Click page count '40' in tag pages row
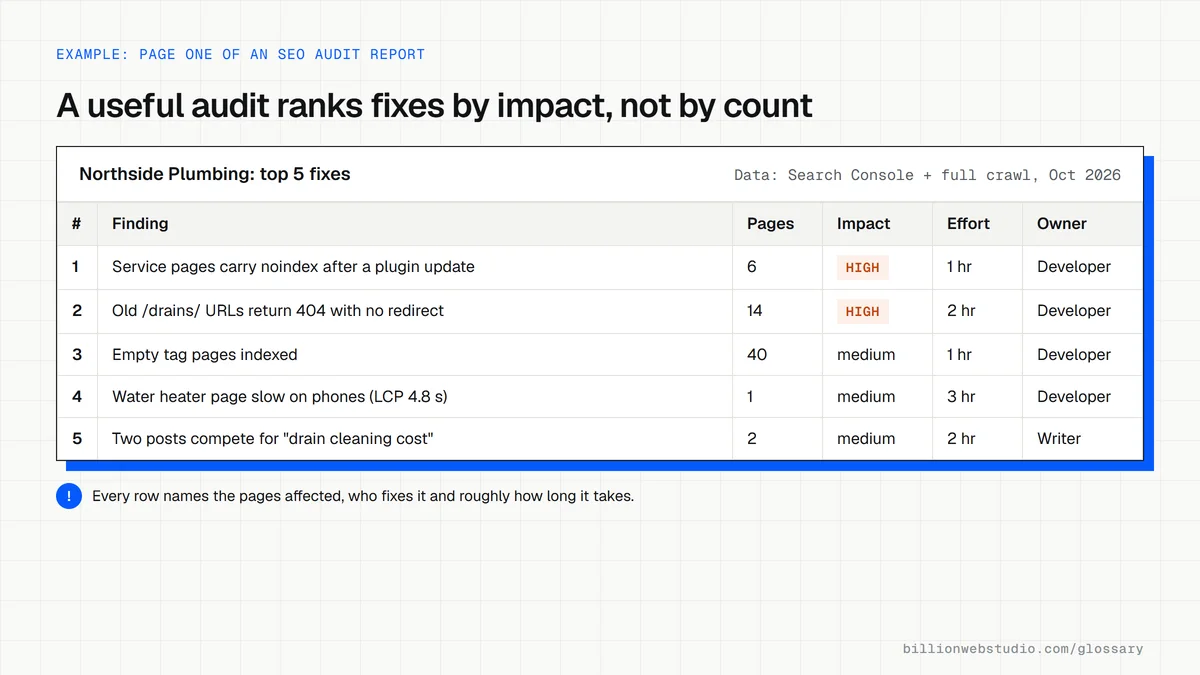 pyautogui.click(x=757, y=355)
